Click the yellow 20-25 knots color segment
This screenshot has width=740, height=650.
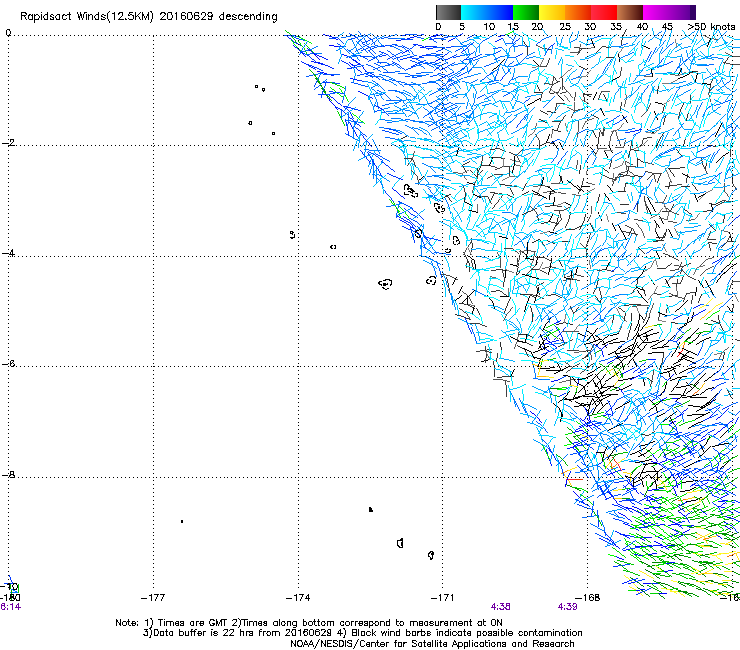[x=552, y=12]
